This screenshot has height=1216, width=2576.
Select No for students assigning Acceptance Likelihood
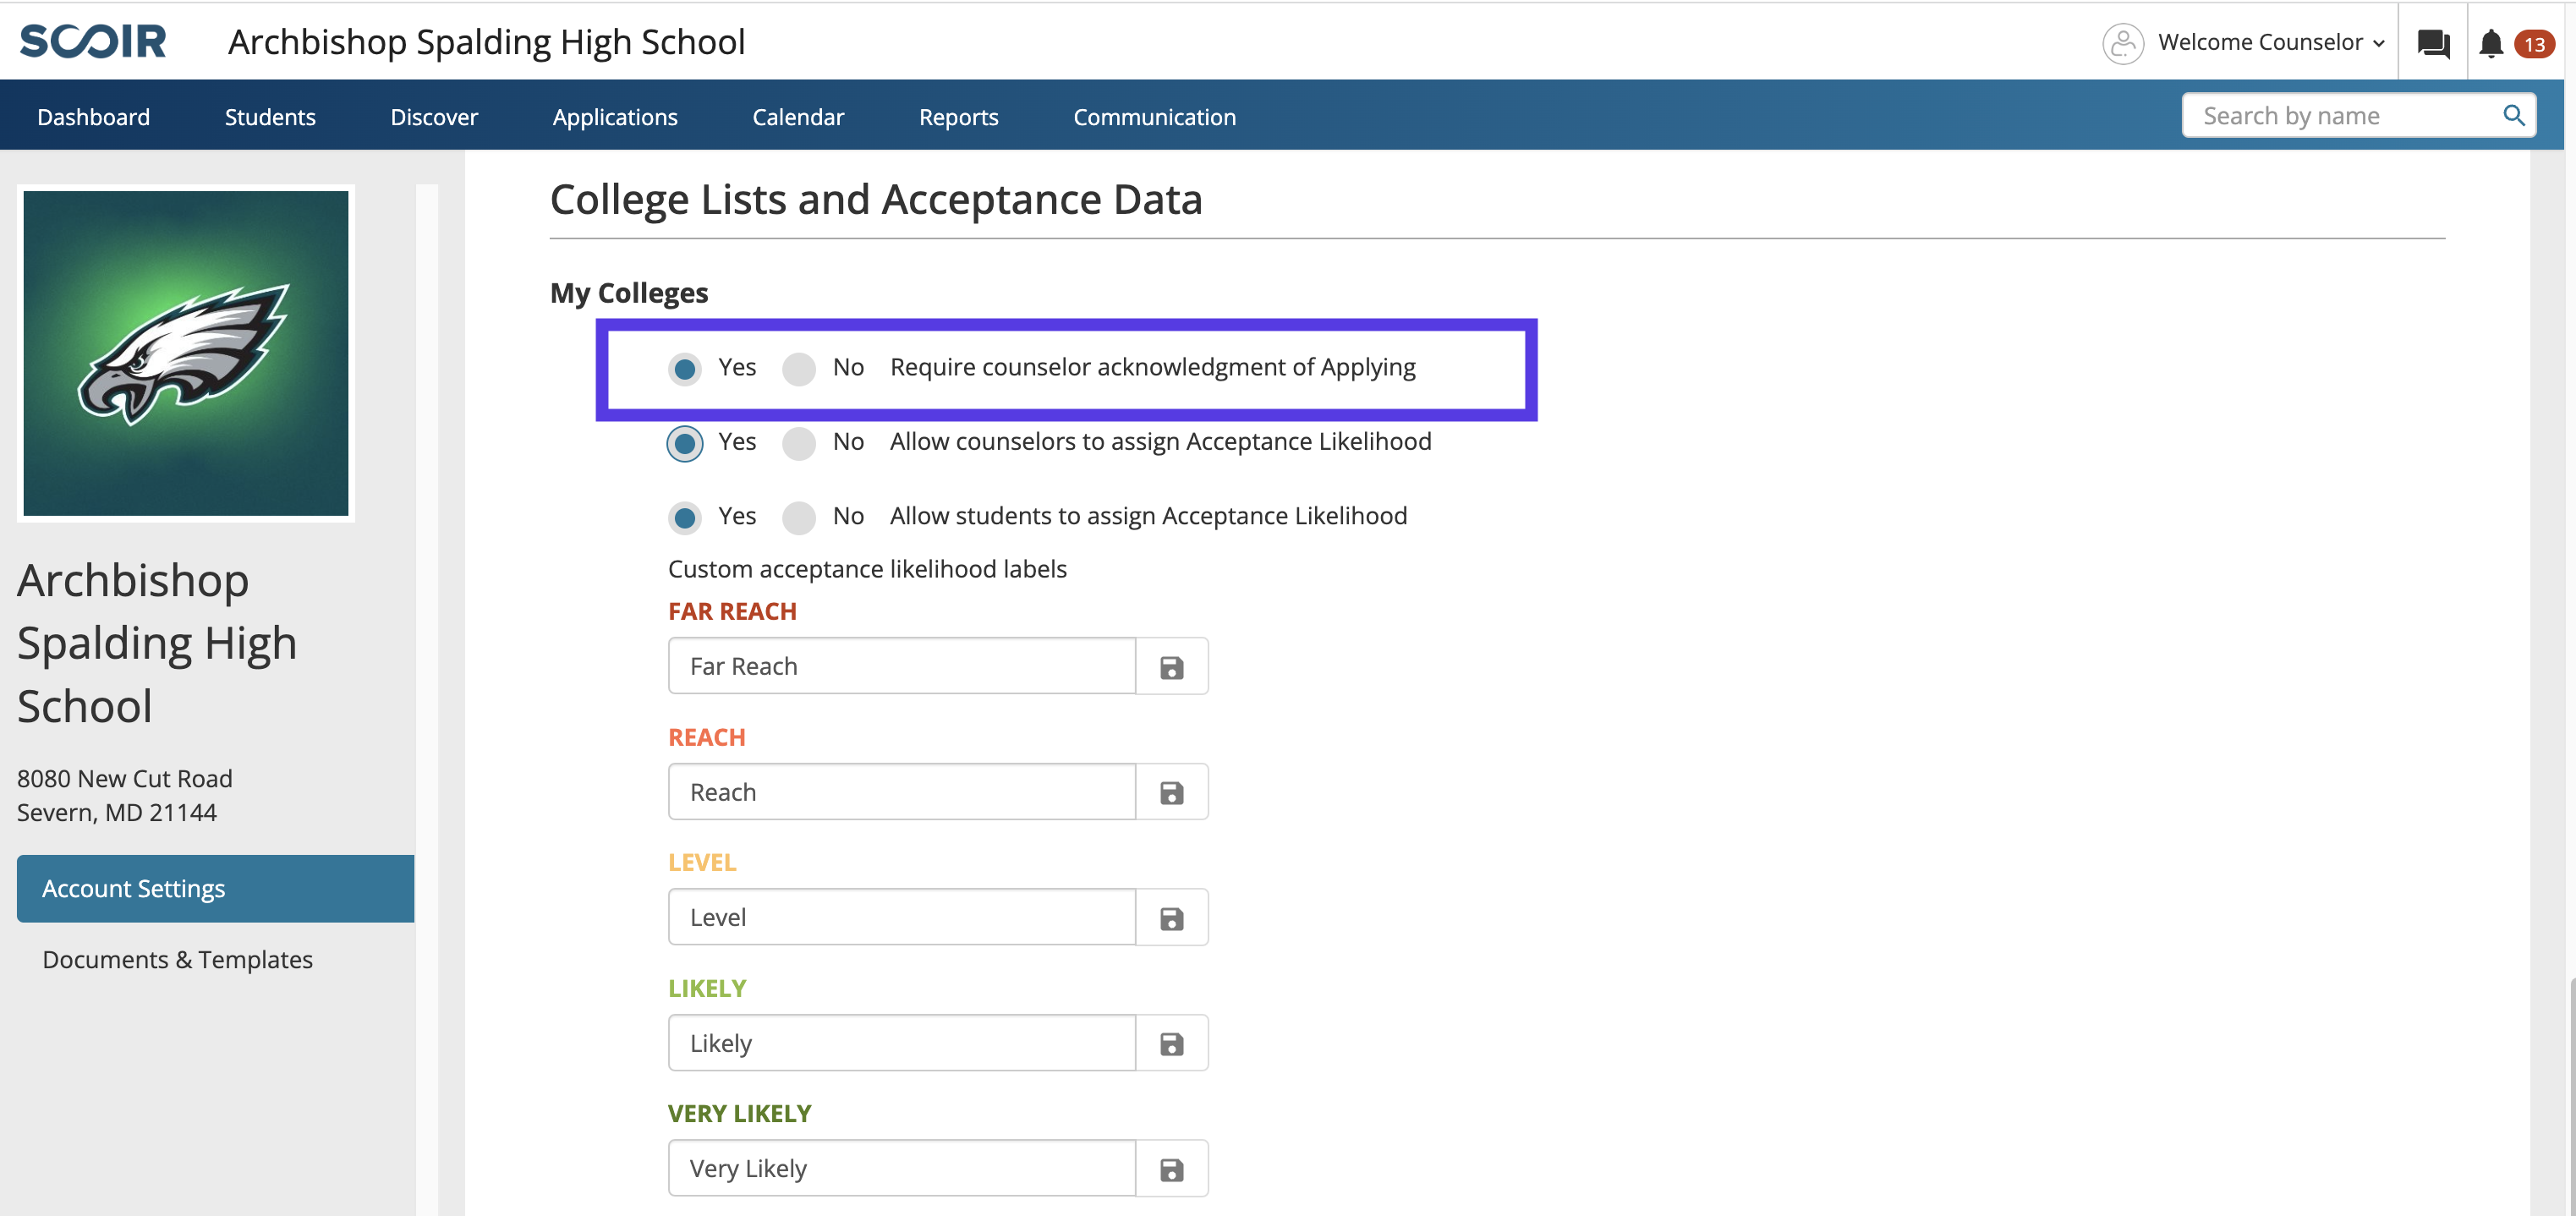click(799, 518)
